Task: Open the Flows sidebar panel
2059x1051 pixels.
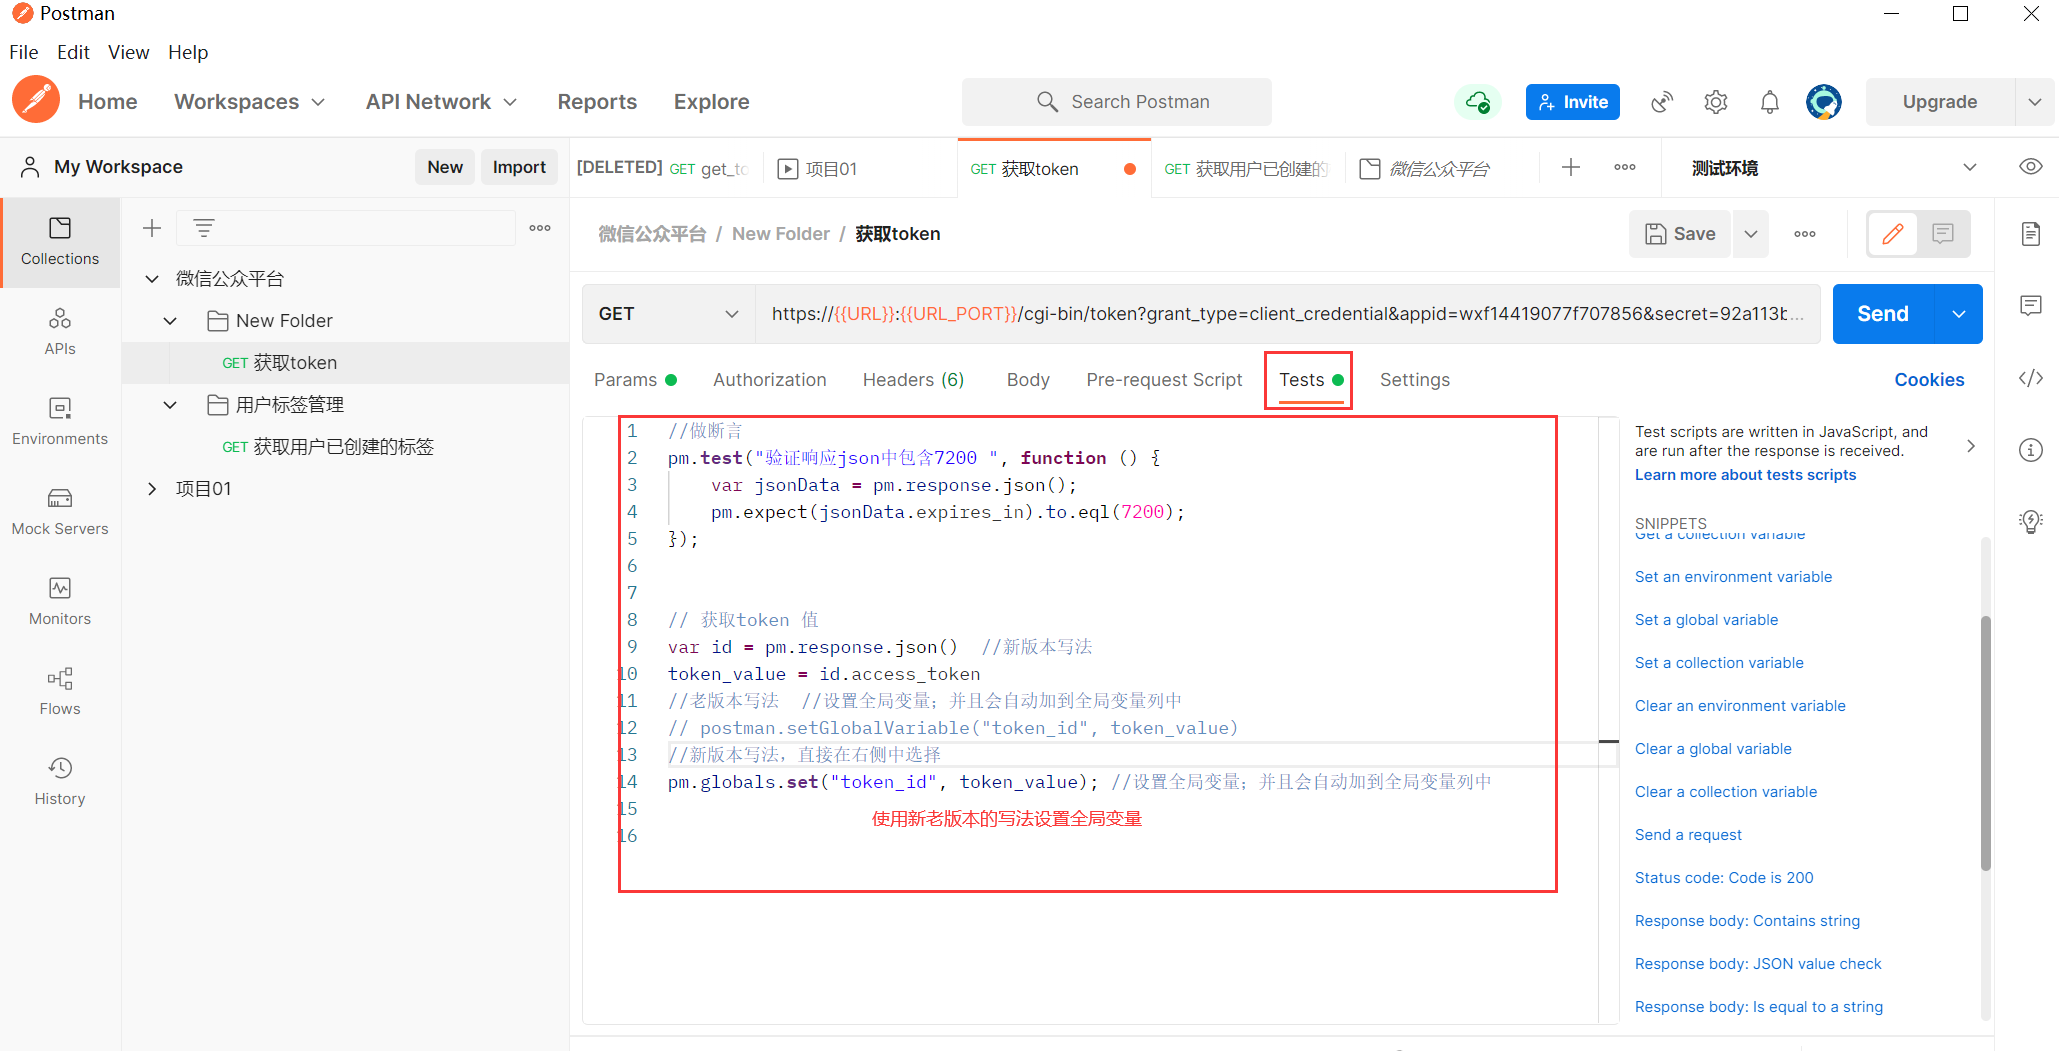Action: [60, 692]
